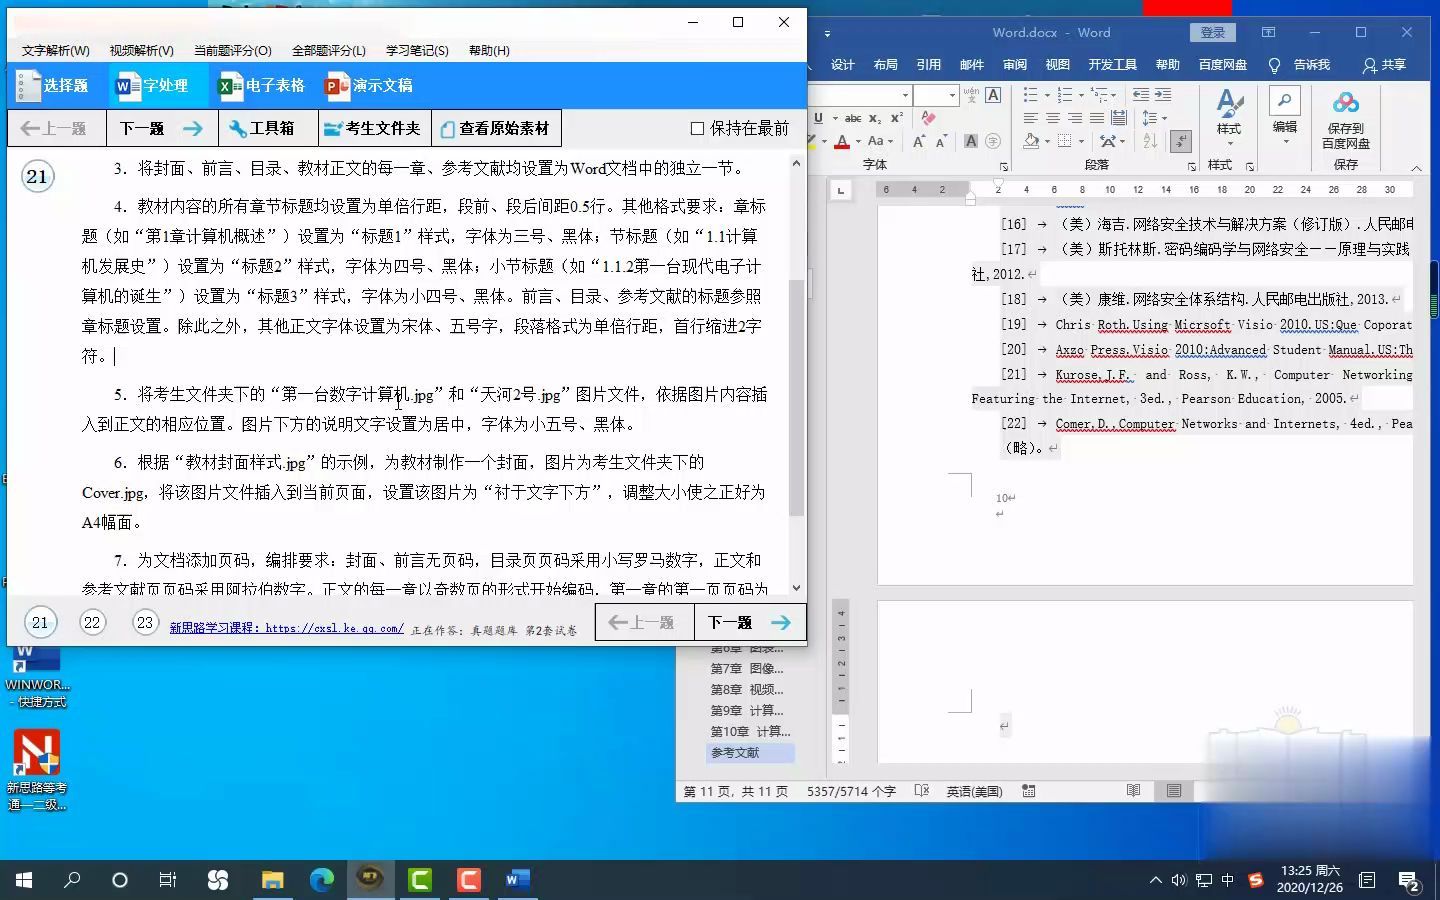The width and height of the screenshot is (1440, 900).
Task: Click the top 下一题 toolbar button
Action: [161, 128]
